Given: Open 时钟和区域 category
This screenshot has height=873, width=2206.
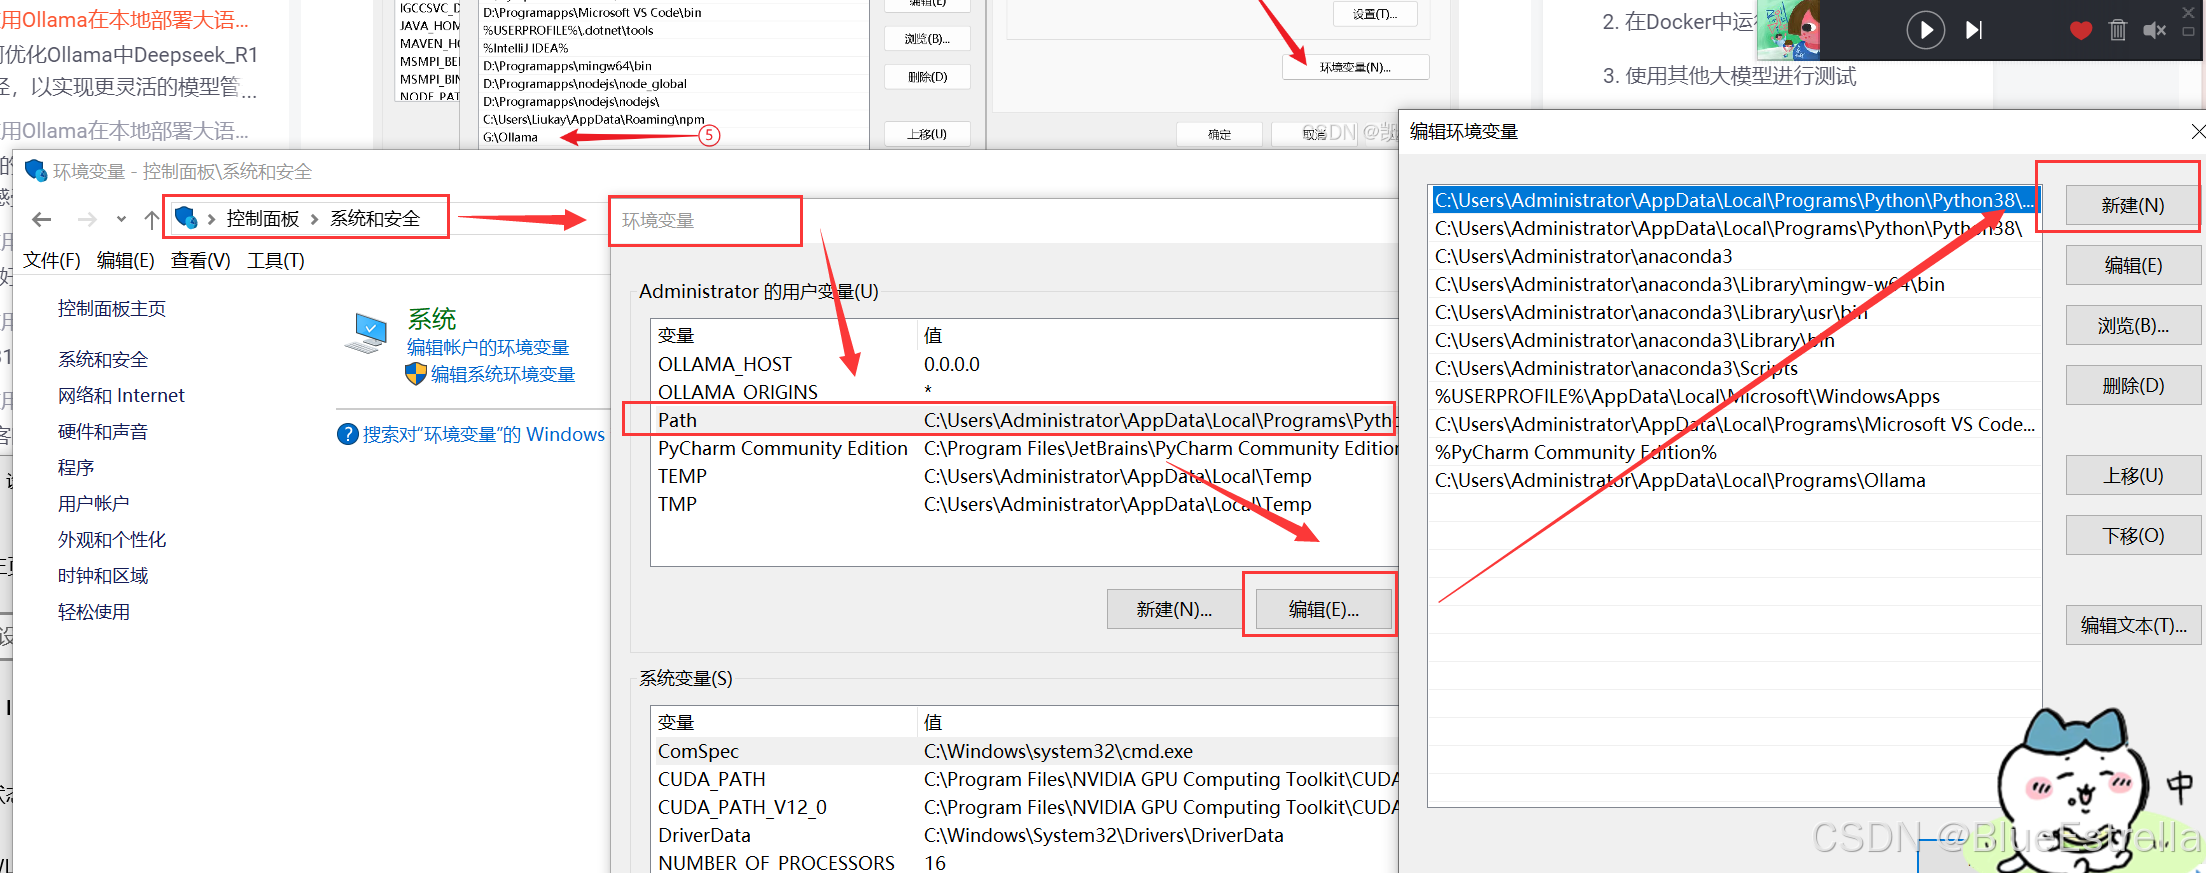Looking at the screenshot, I should pos(103,576).
